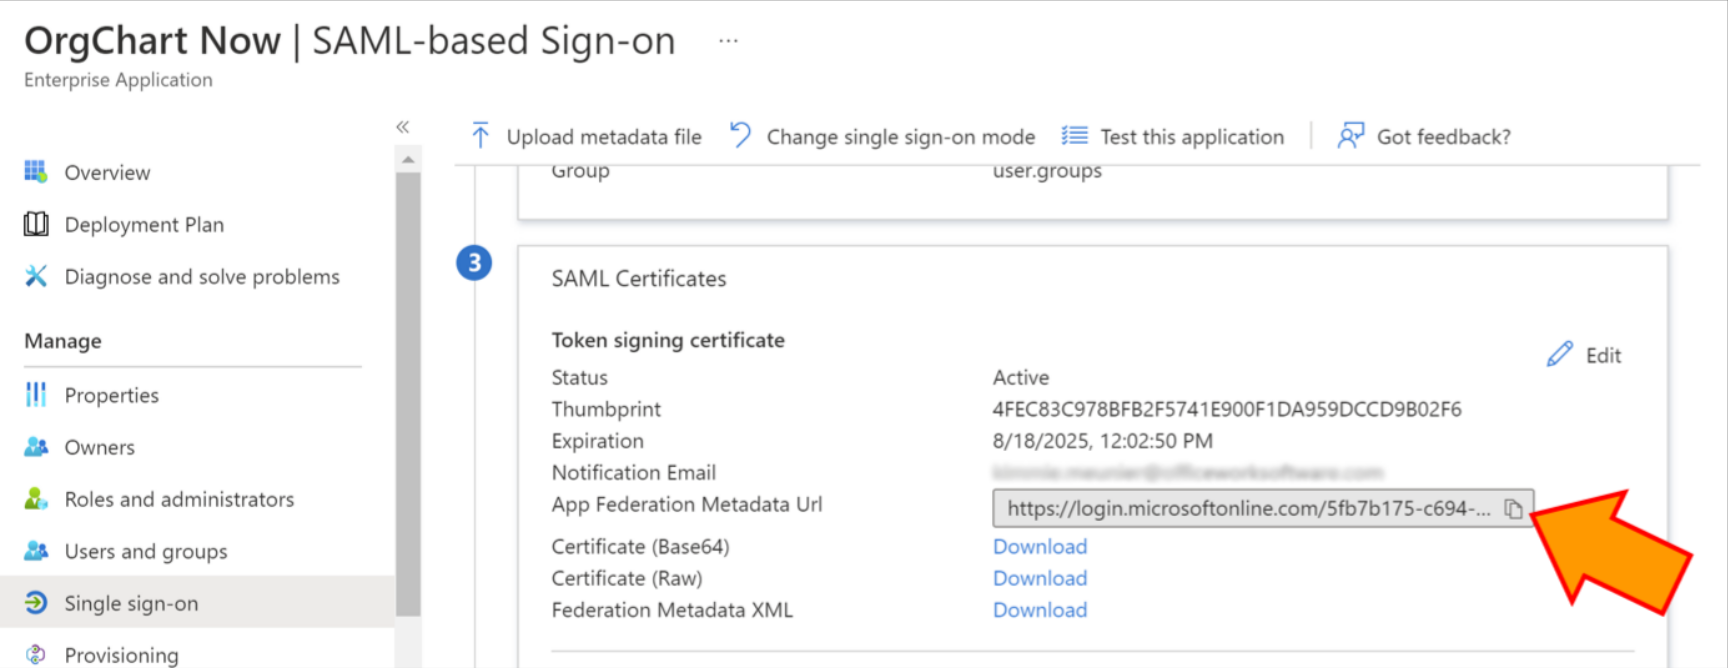Click the sidebar scroll up arrow
1728x668 pixels.
coord(408,159)
